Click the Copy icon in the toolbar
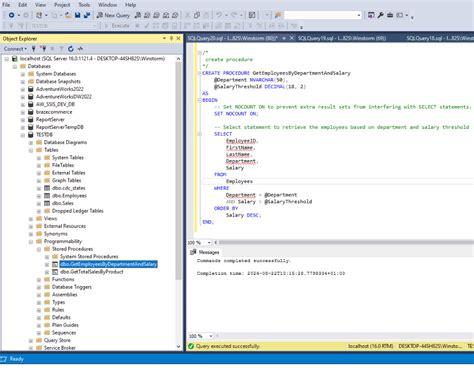The image size is (474, 379). 197,15
